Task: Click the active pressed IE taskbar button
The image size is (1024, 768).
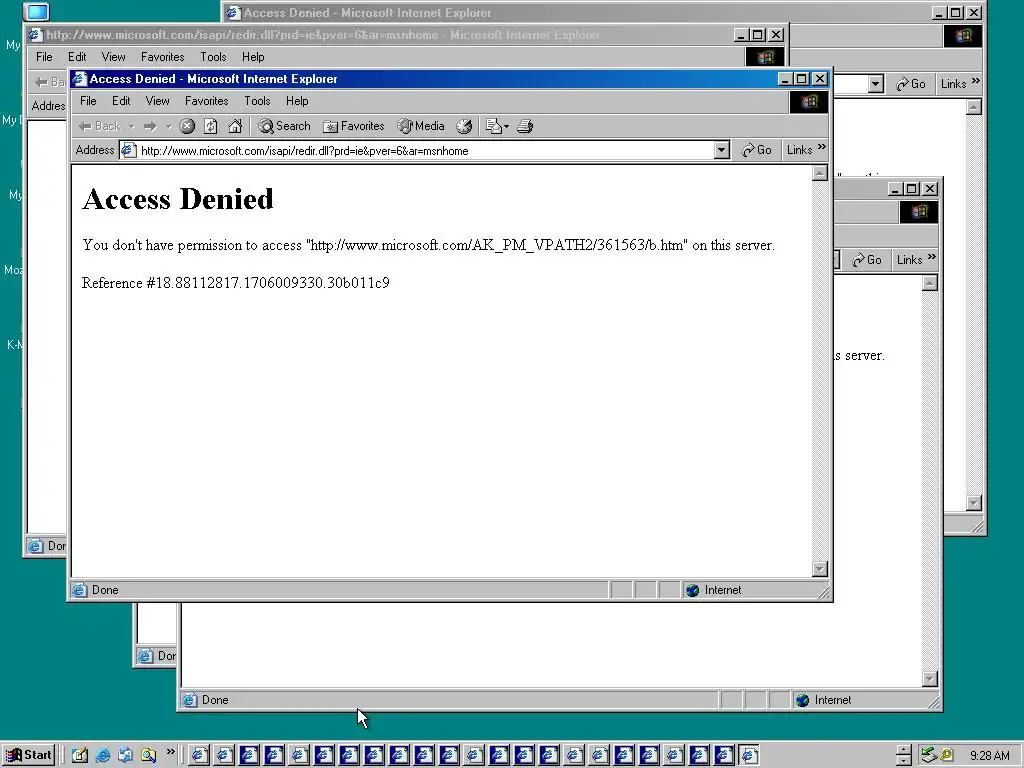Action: click(x=749, y=755)
